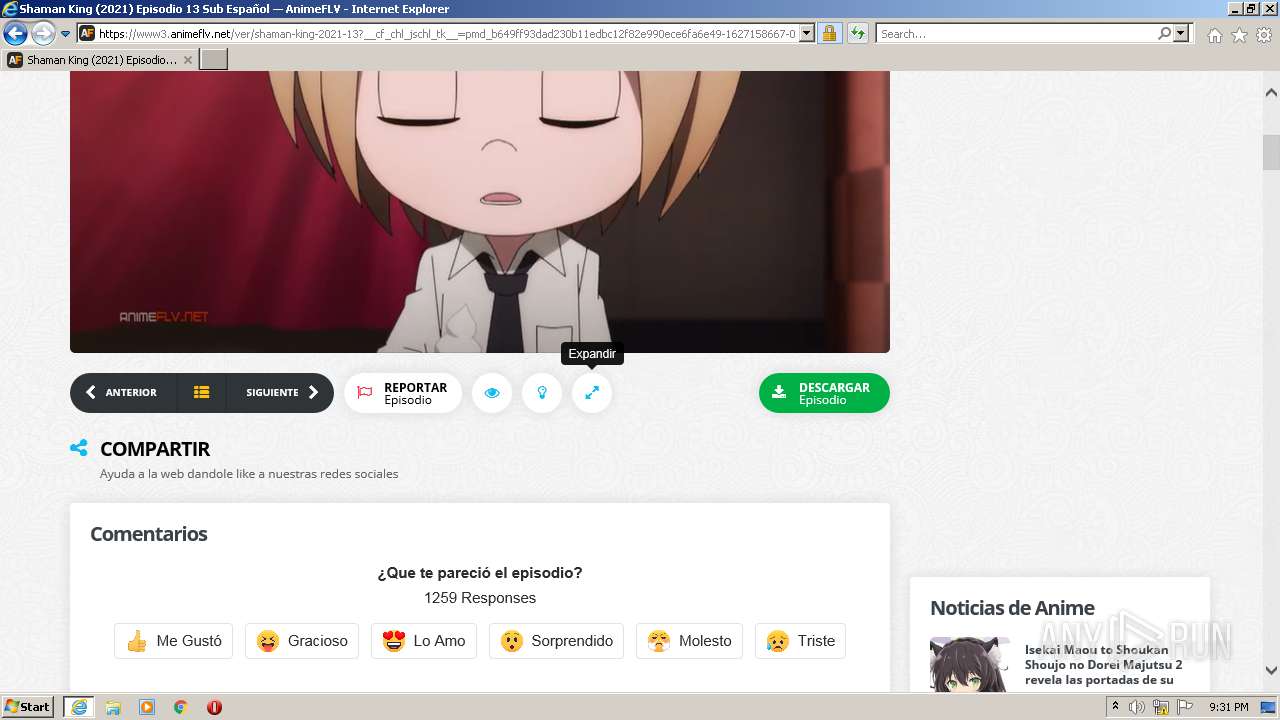Click the refresh page icon

pos(857,33)
